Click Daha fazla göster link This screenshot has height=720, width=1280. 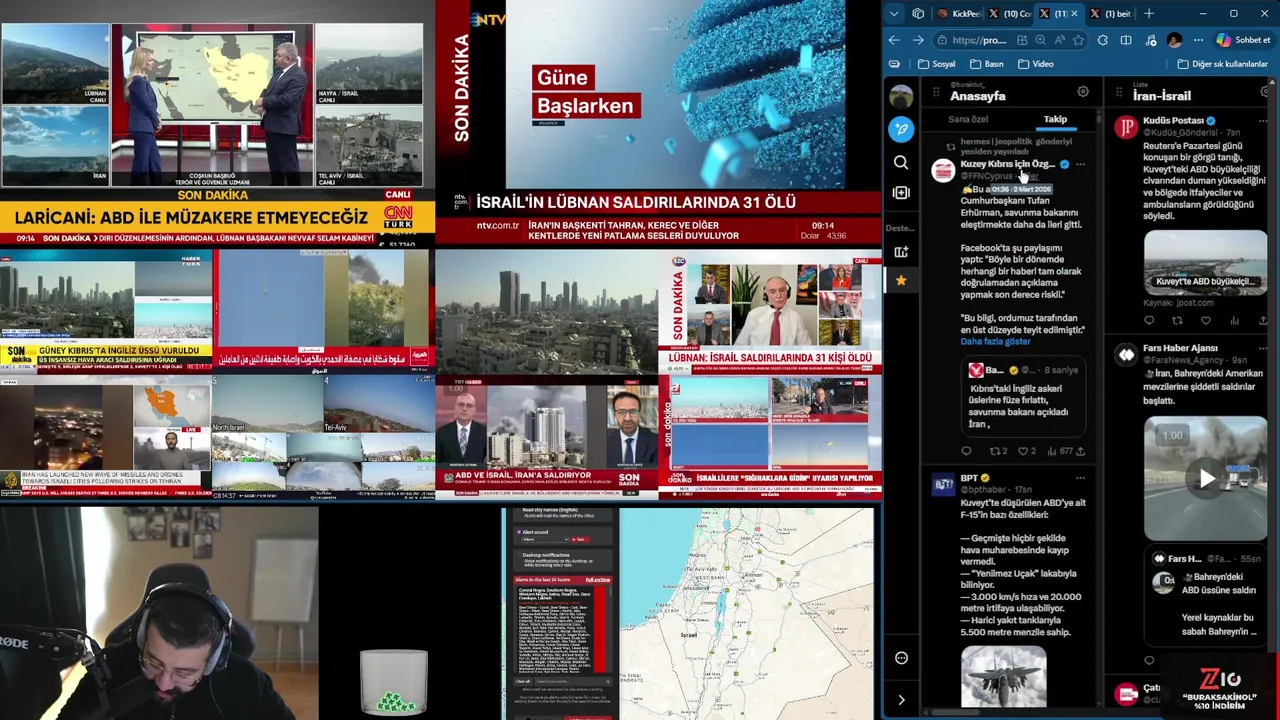(x=996, y=341)
